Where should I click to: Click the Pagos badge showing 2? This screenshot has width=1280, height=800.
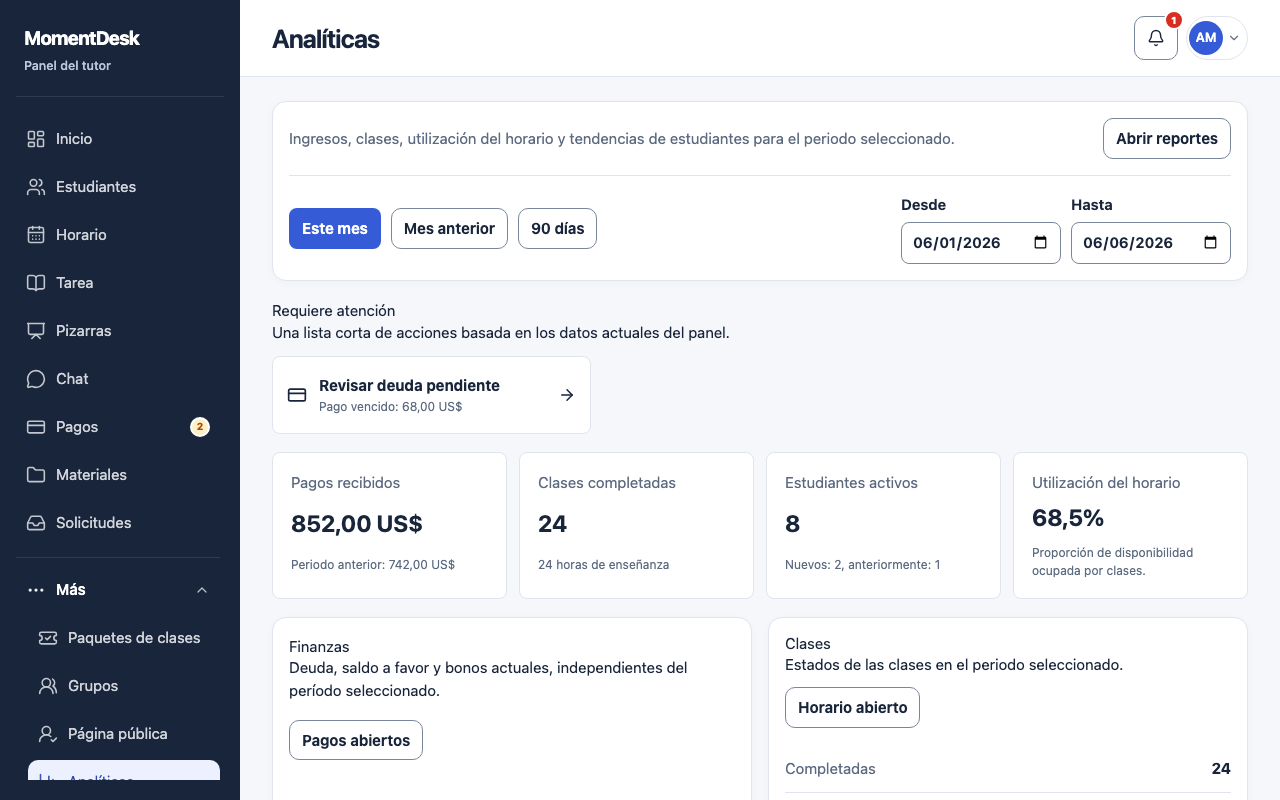pos(200,427)
